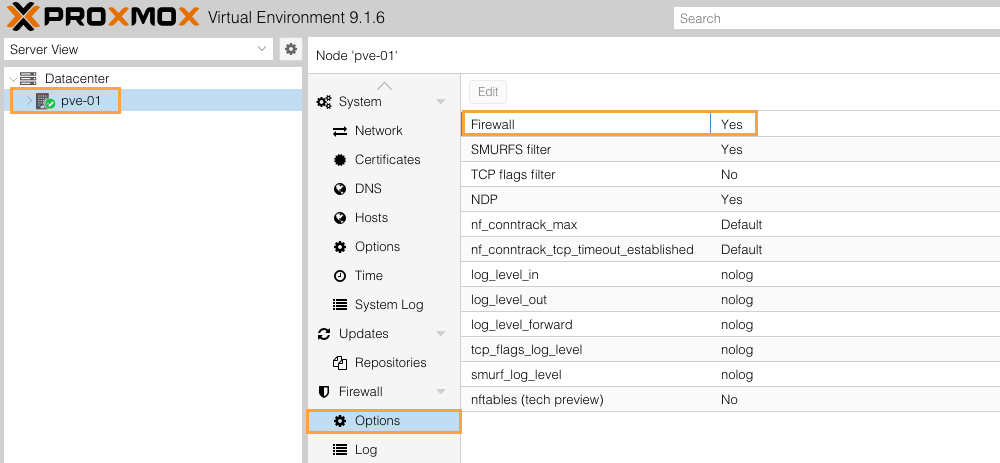Open the DNS menu item

coord(383,189)
